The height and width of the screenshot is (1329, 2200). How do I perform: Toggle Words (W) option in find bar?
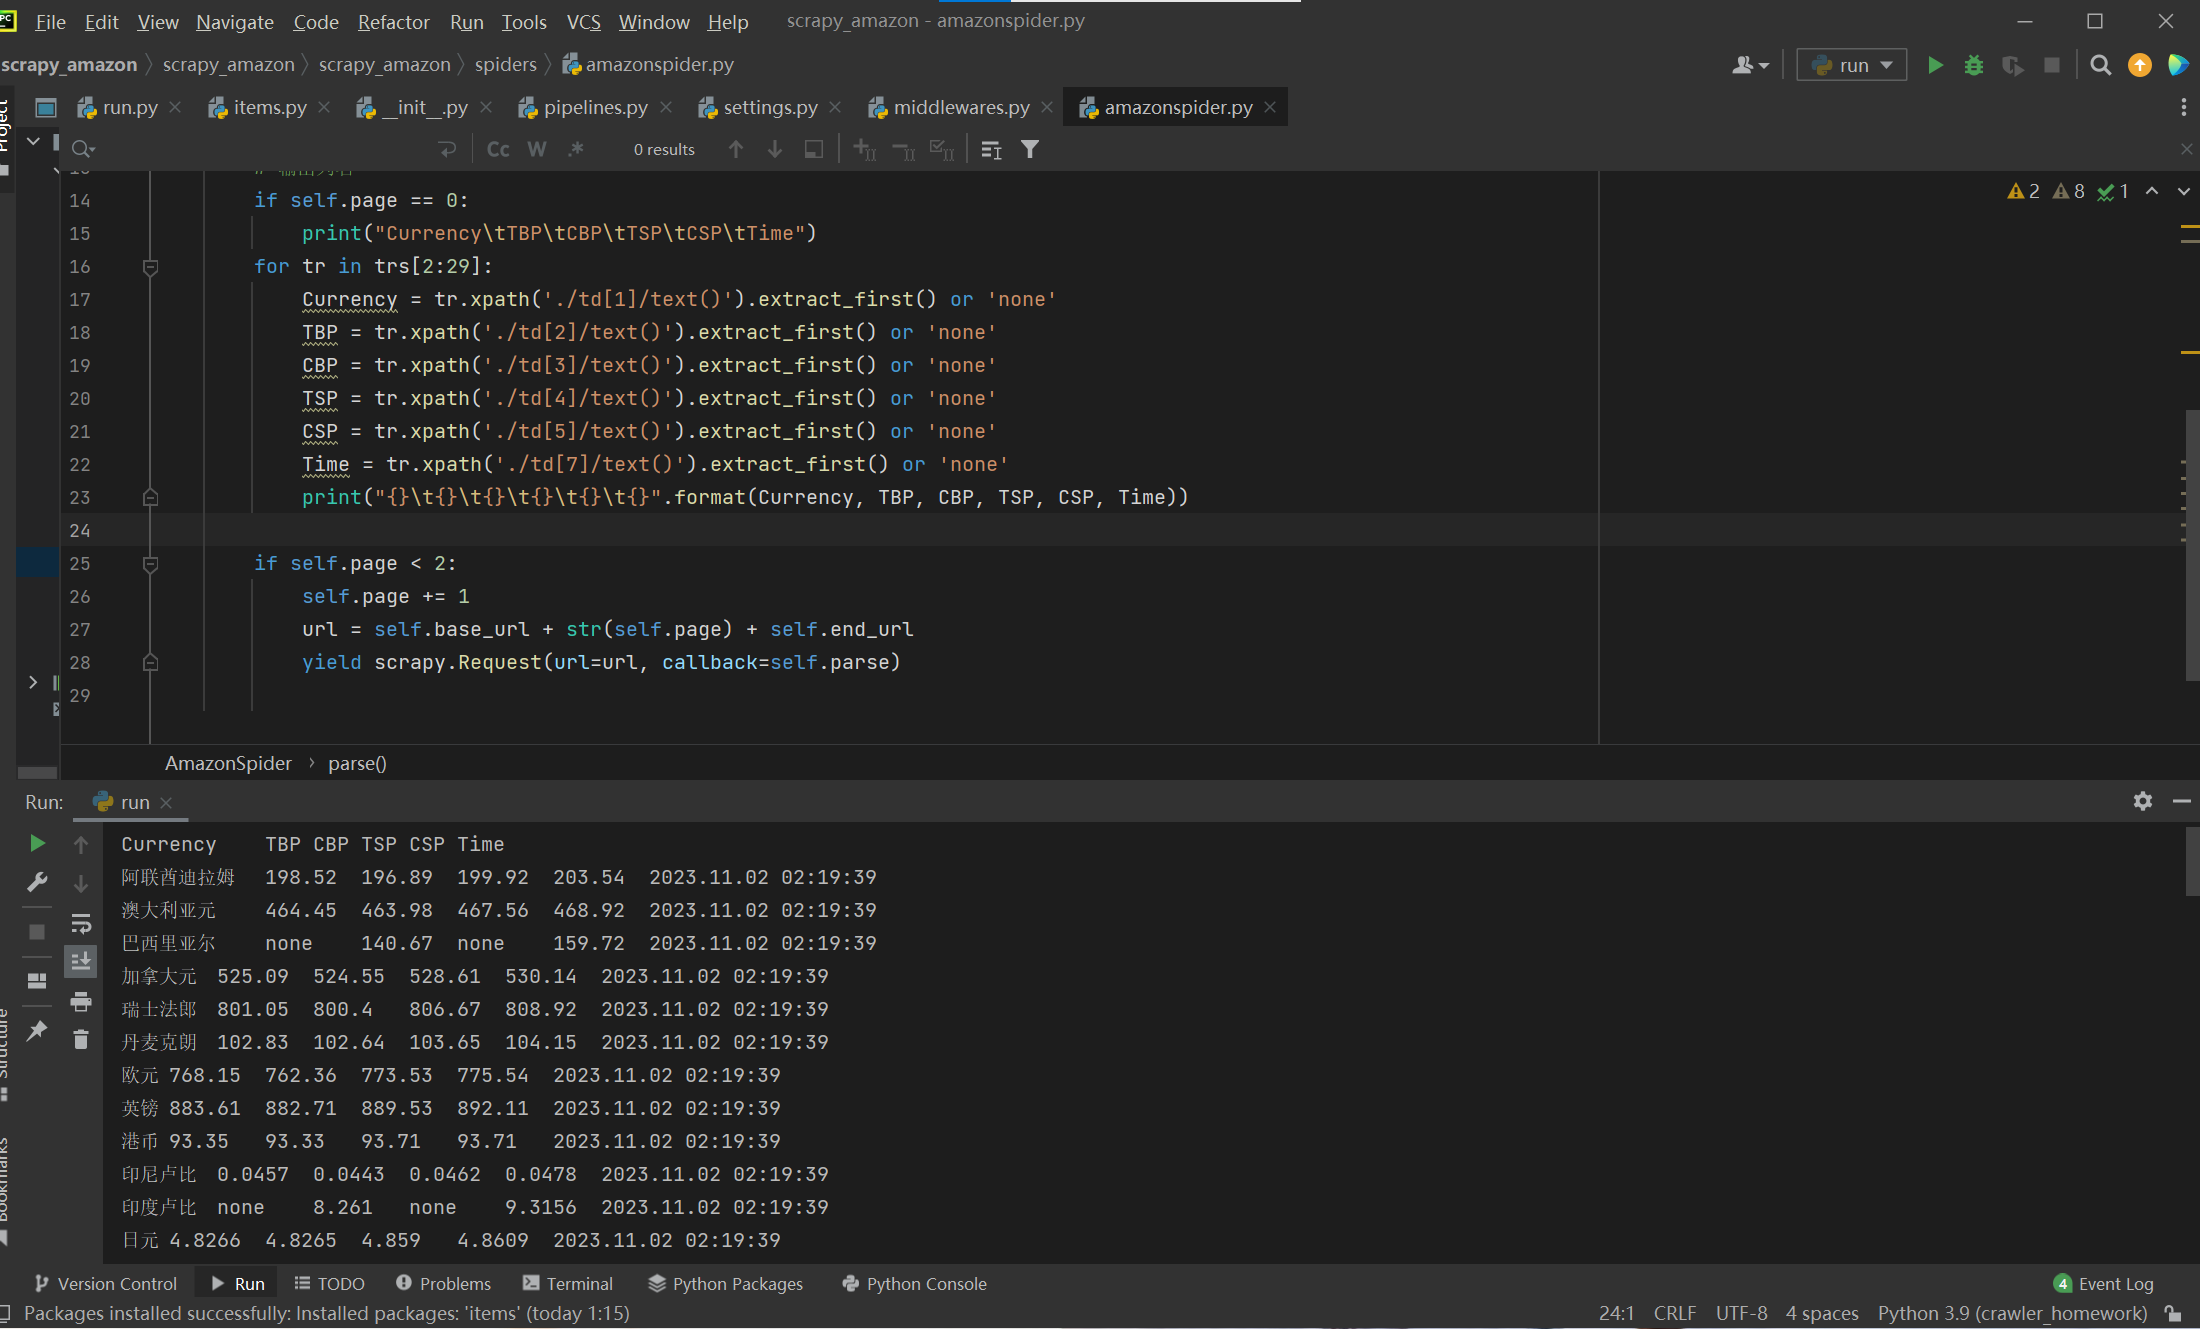tap(537, 149)
